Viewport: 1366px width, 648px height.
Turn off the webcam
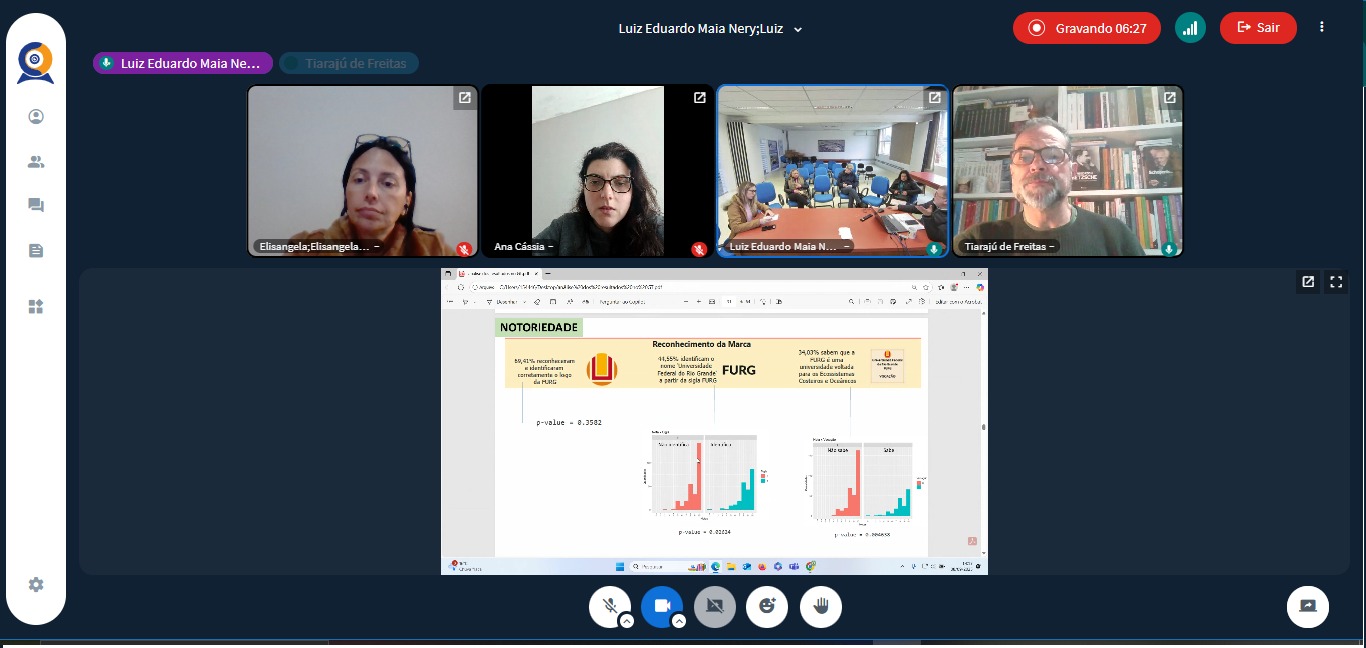coord(661,606)
